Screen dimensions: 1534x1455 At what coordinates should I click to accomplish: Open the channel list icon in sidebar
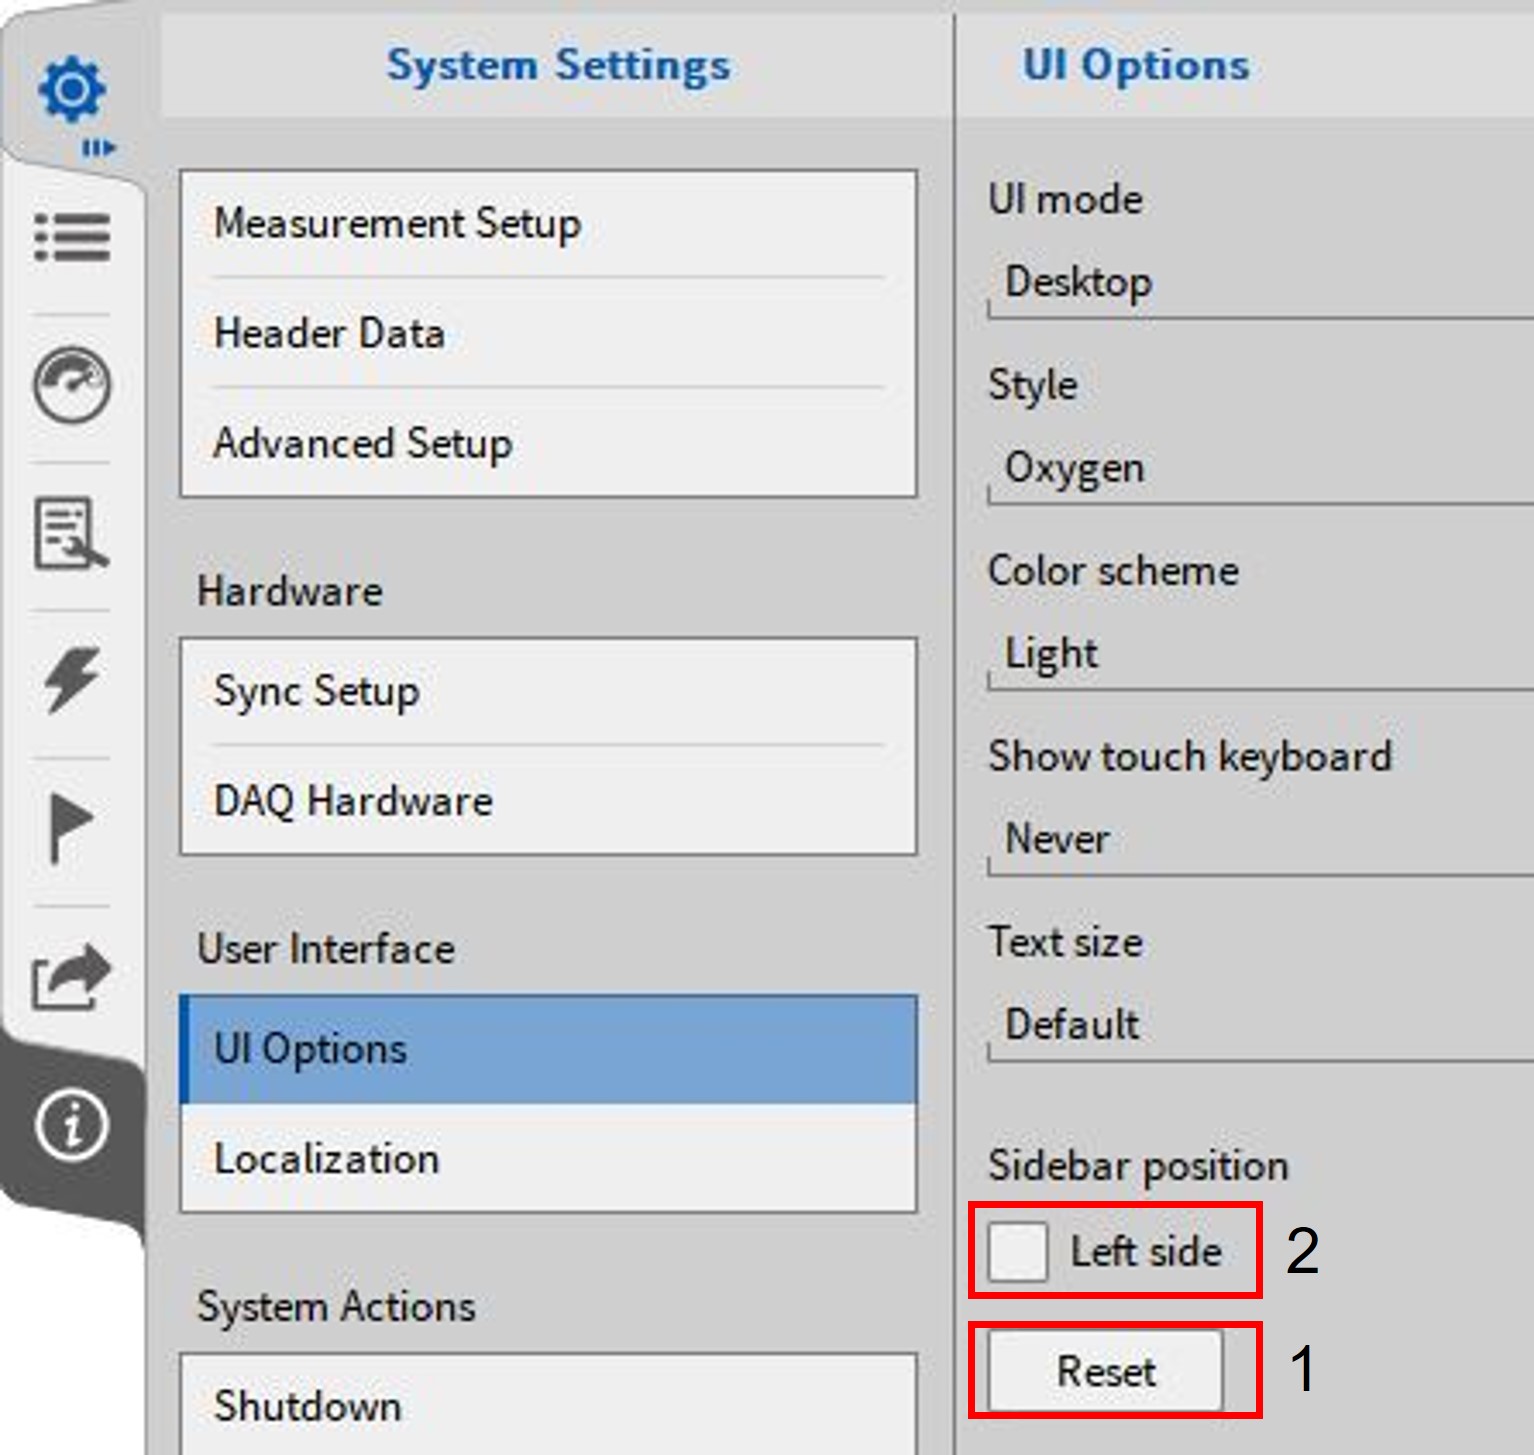pos(71,237)
